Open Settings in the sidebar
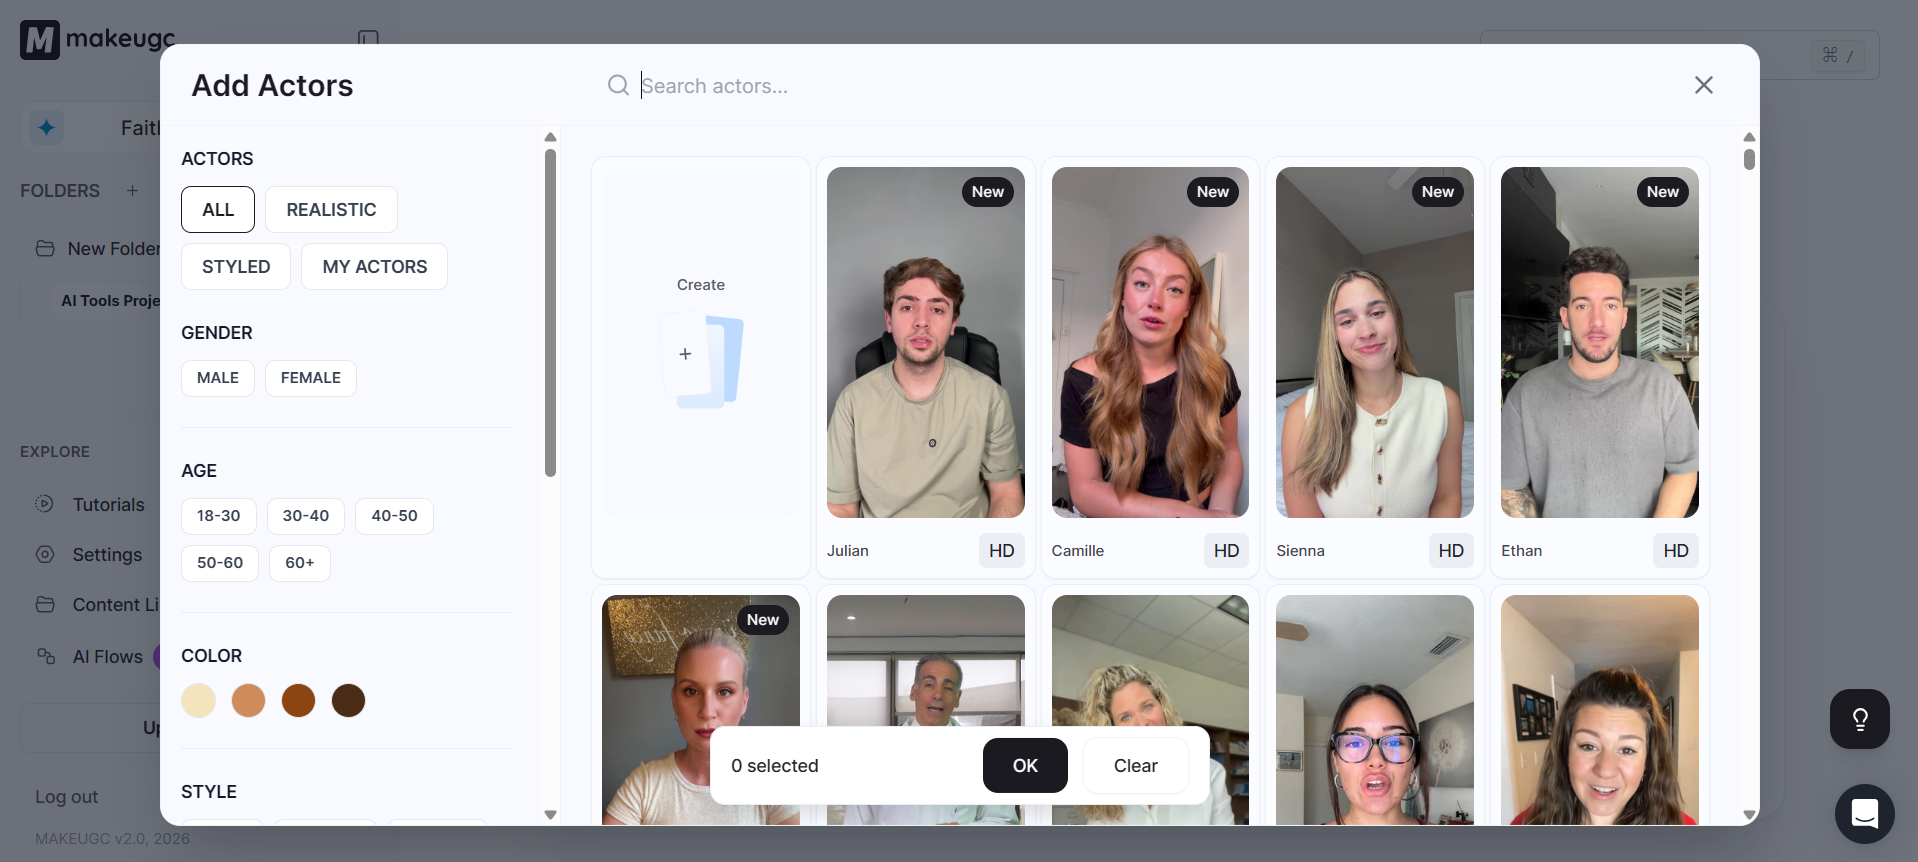 pos(108,554)
